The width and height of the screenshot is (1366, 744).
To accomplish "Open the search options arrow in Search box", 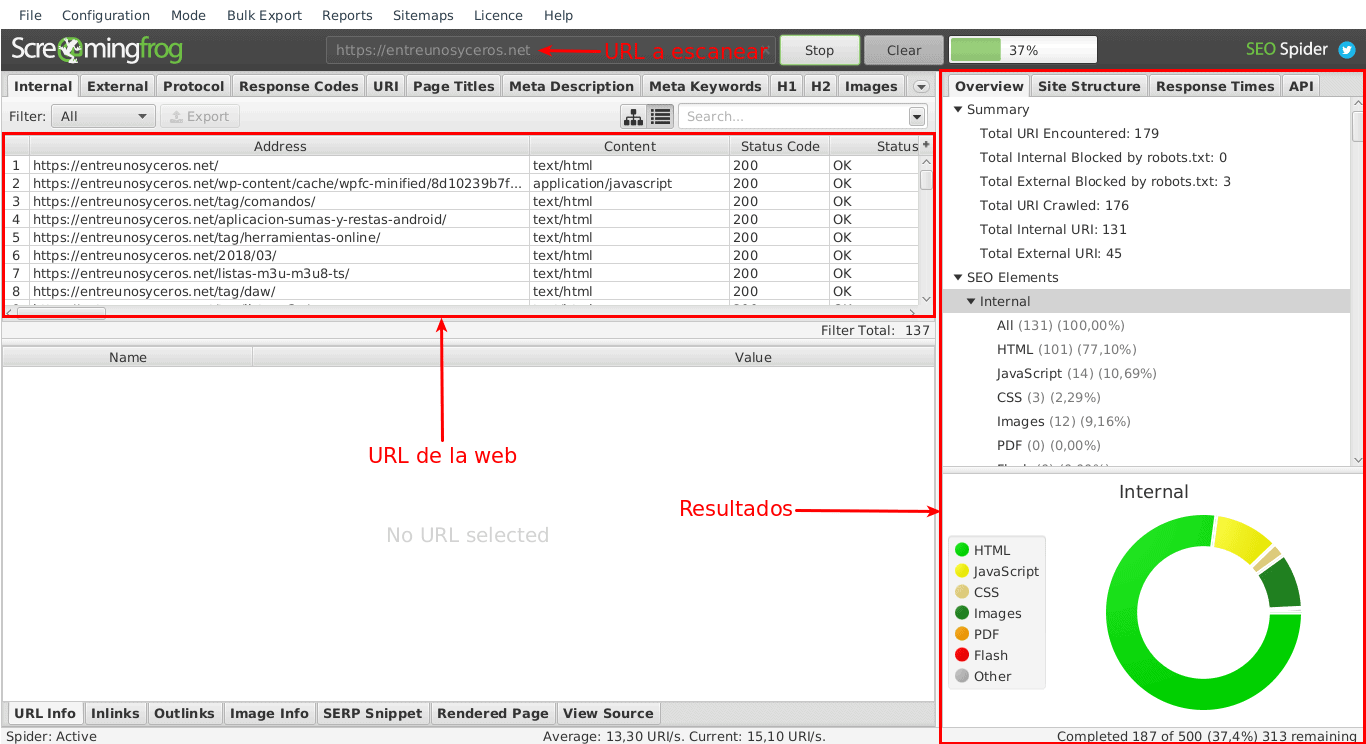I will coord(917,117).
